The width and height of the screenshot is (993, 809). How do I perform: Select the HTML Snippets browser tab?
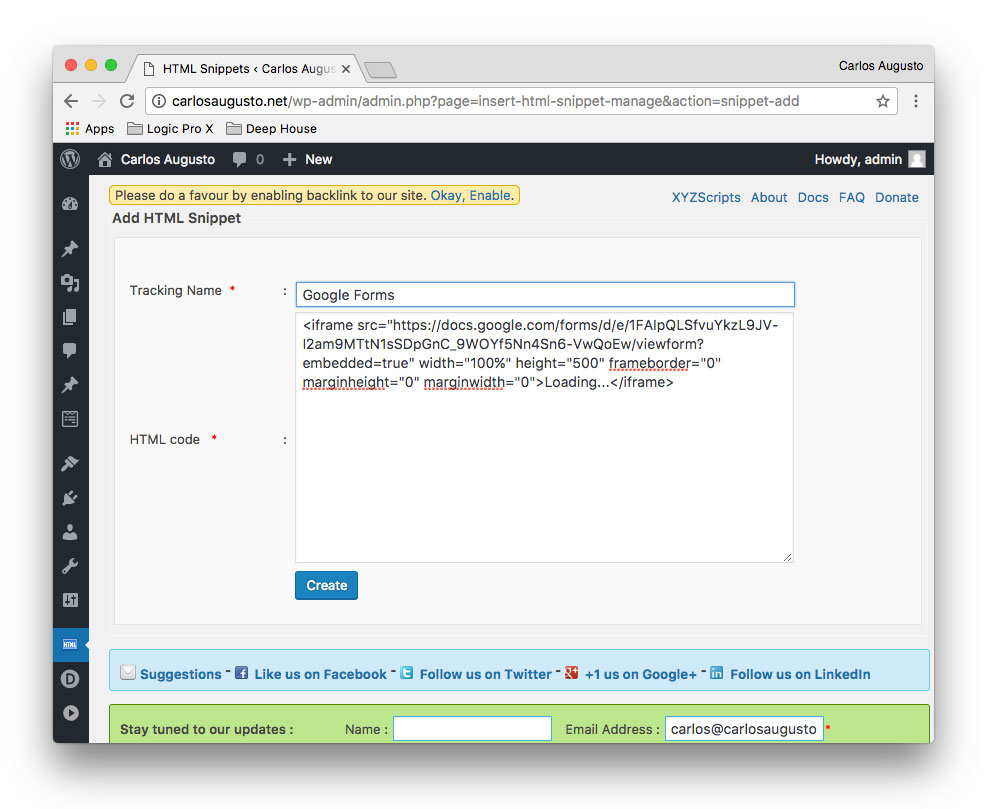(x=248, y=68)
